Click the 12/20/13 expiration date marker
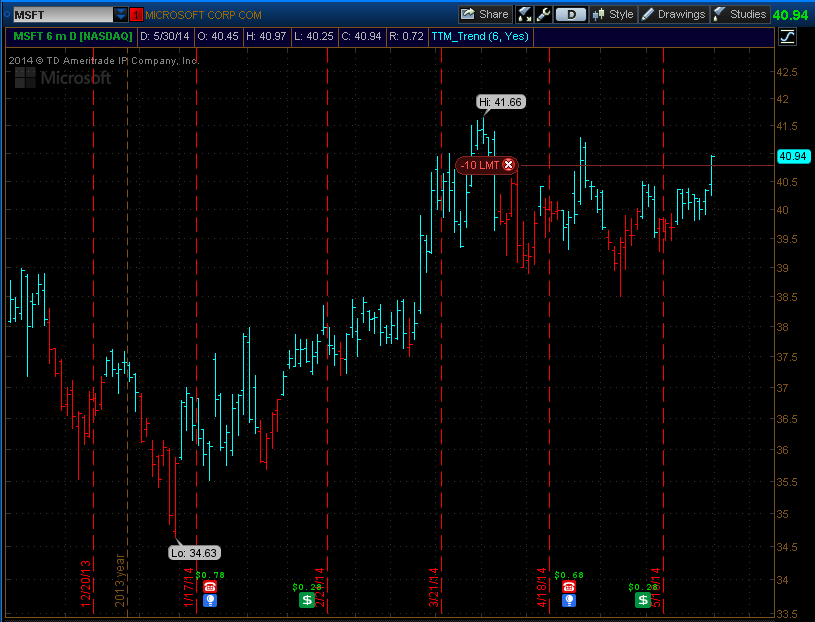The image size is (815, 622). 86,583
